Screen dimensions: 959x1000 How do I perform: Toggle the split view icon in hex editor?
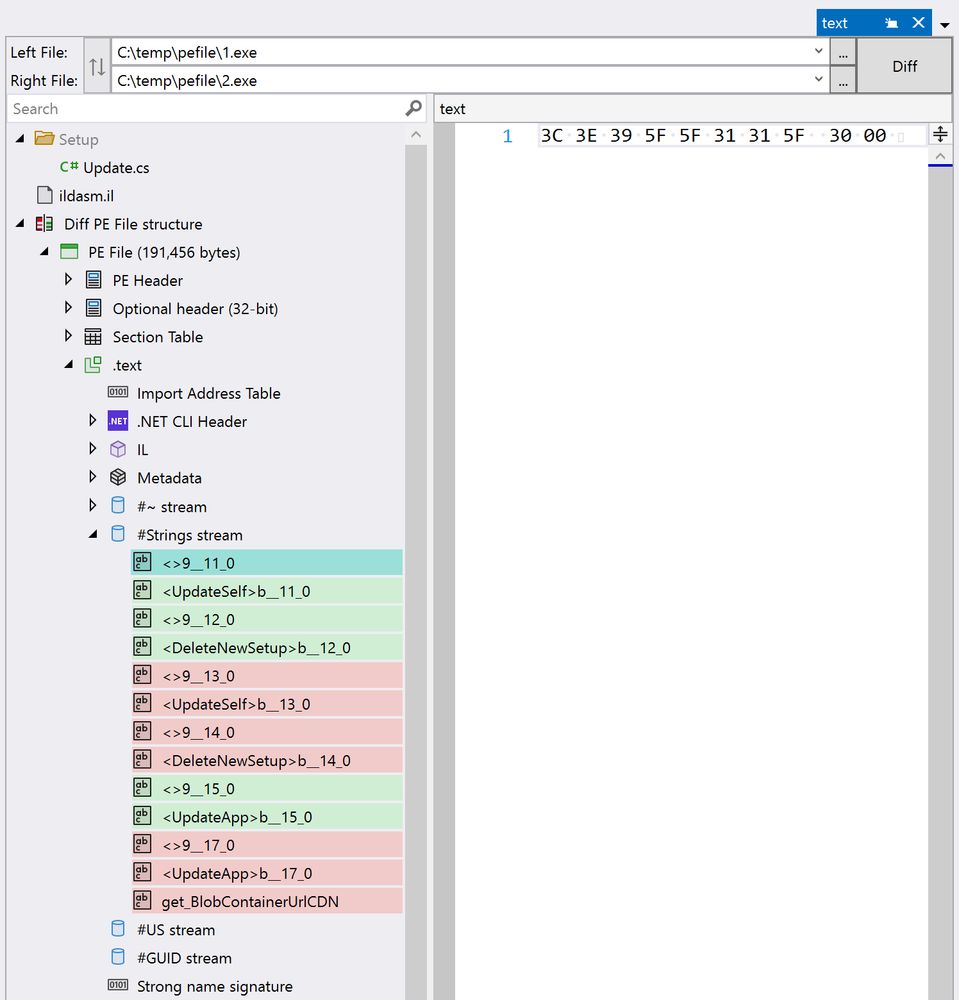click(x=941, y=133)
